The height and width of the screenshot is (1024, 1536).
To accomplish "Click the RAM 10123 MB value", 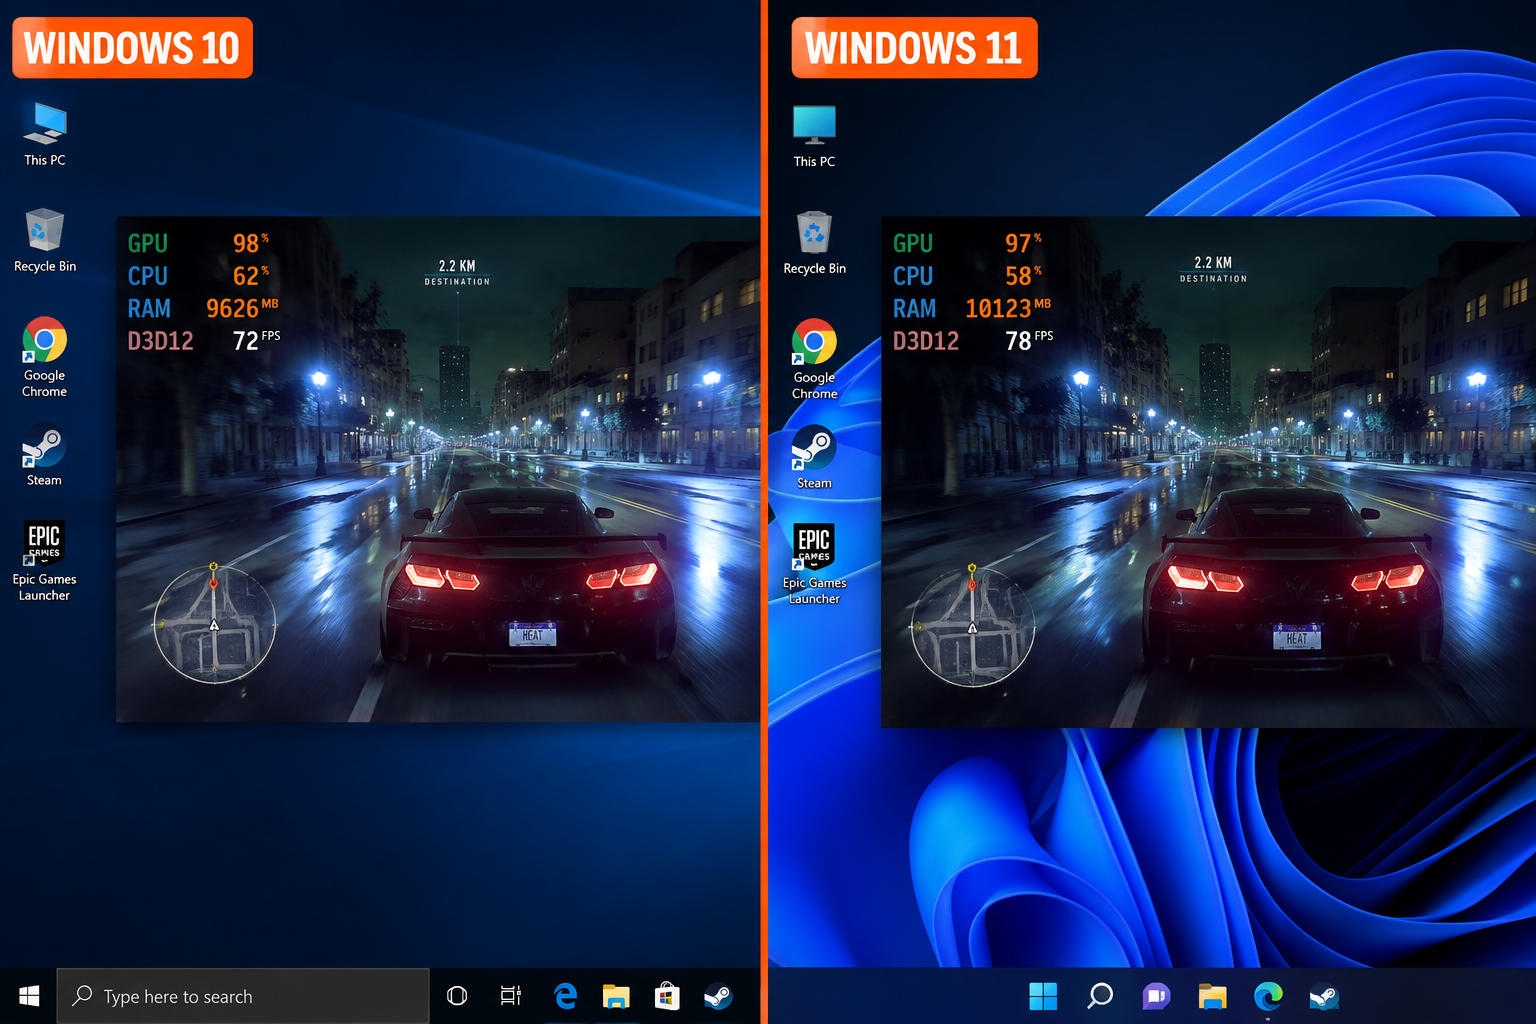I will point(1008,308).
